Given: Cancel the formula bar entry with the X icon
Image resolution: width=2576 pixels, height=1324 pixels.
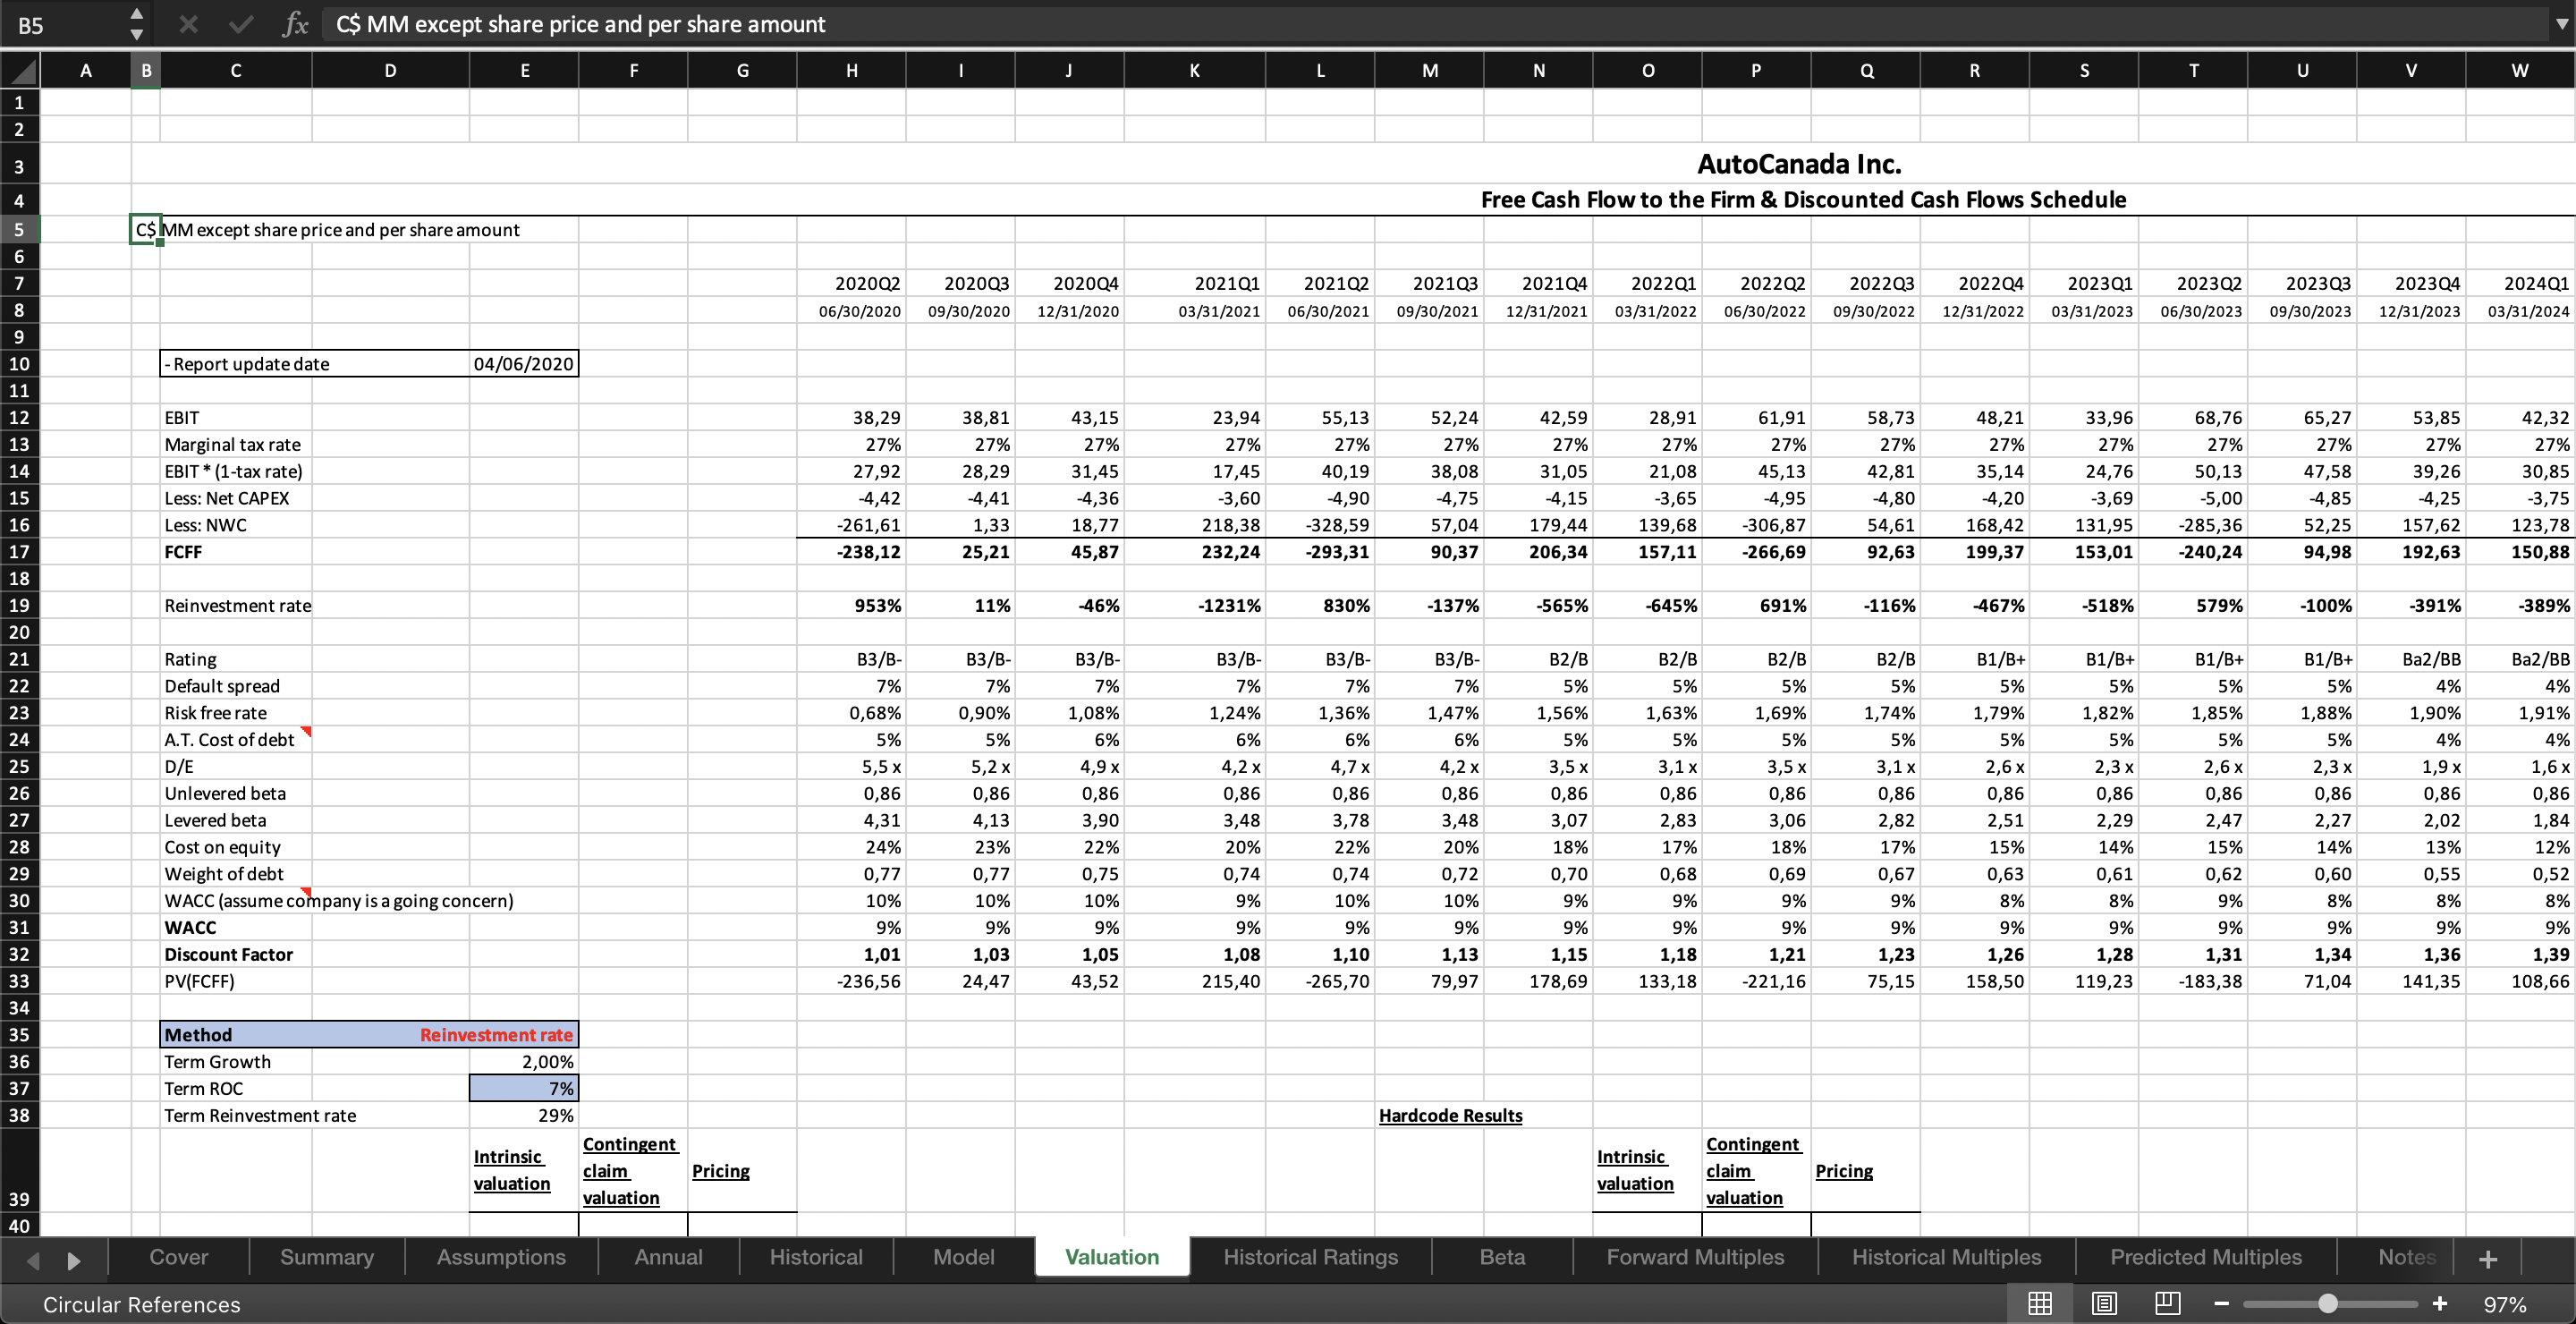Looking at the screenshot, I should 188,24.
